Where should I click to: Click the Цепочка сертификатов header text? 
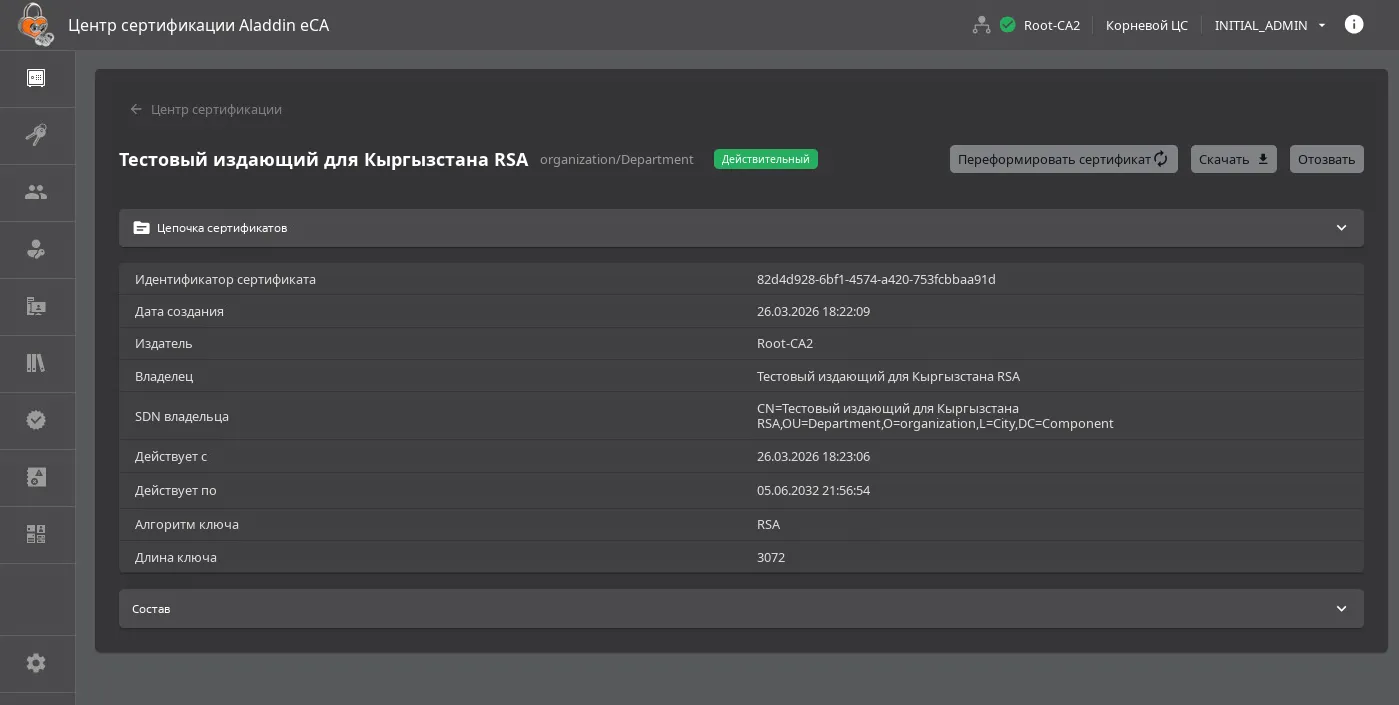tap(222, 228)
